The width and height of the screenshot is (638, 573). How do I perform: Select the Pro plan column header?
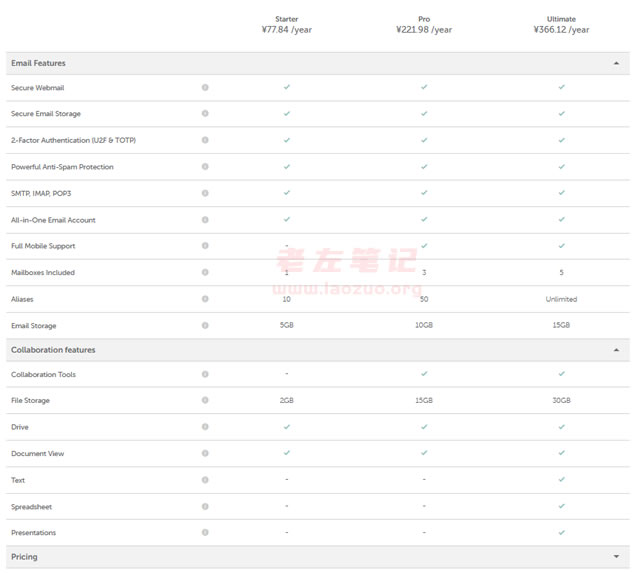point(424,24)
